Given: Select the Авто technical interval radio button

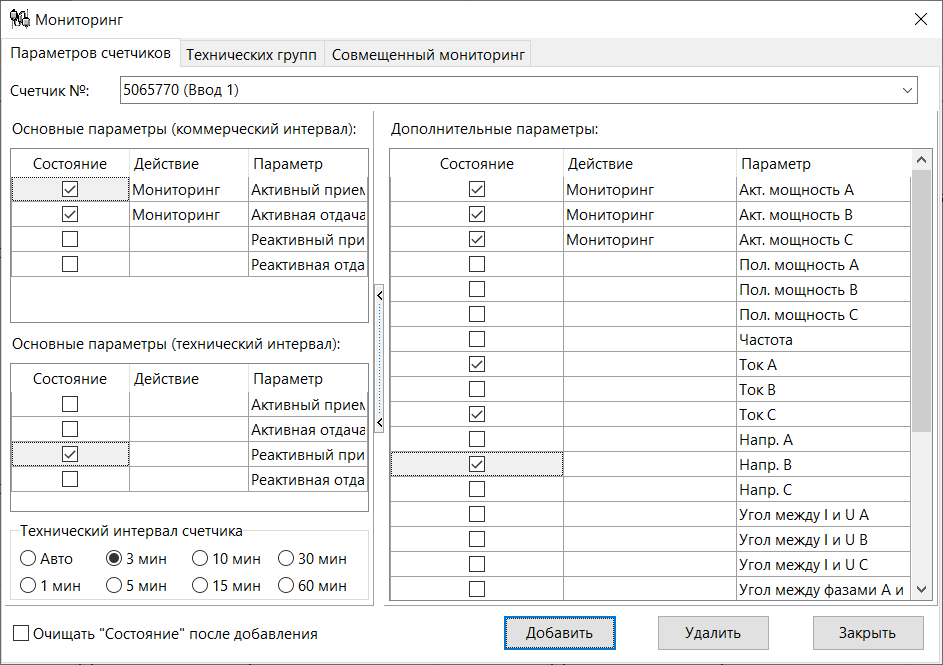Looking at the screenshot, I should (28, 558).
